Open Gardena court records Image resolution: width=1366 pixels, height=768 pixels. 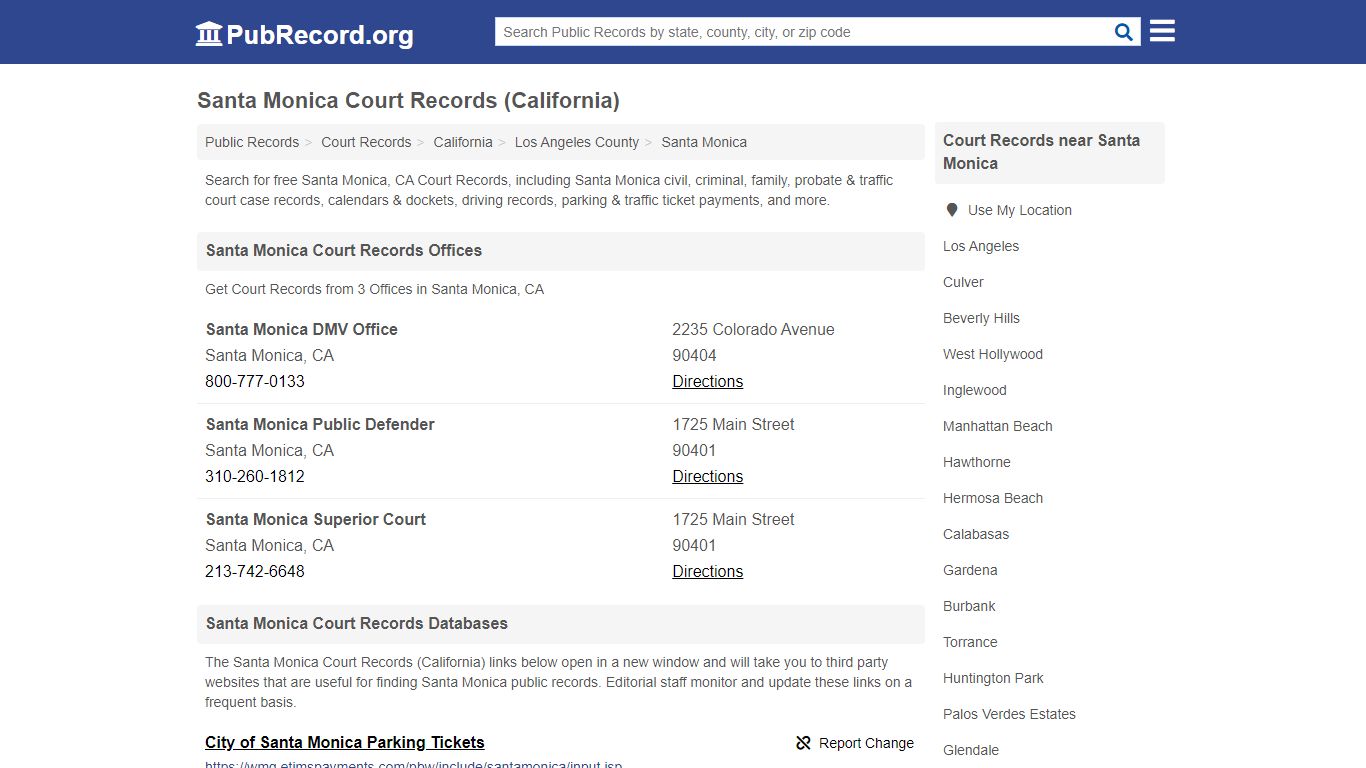click(970, 570)
